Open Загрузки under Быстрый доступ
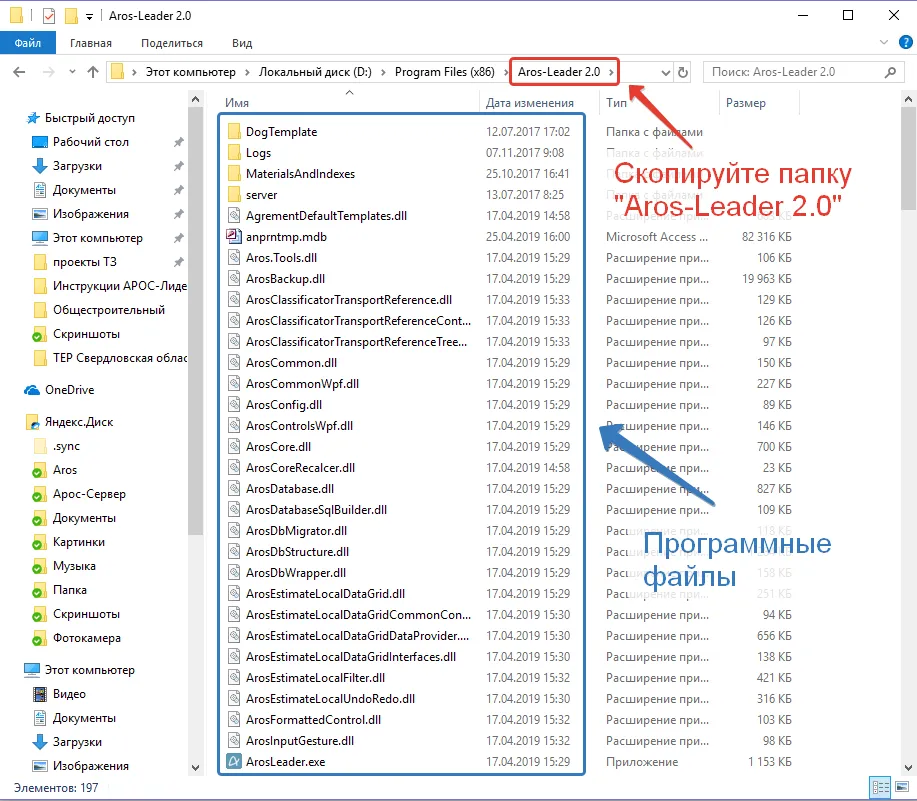Viewport: 917px width, 801px height. coord(77,166)
